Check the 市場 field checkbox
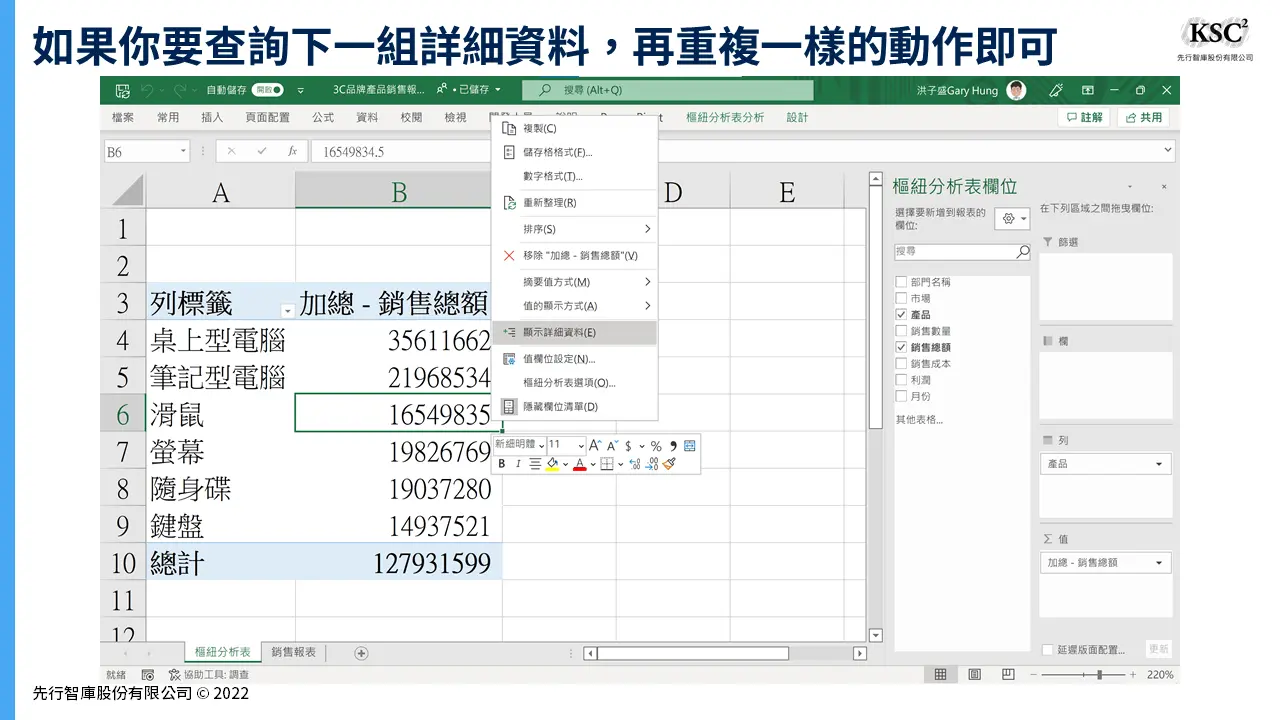This screenshot has width=1280, height=720. pos(902,298)
